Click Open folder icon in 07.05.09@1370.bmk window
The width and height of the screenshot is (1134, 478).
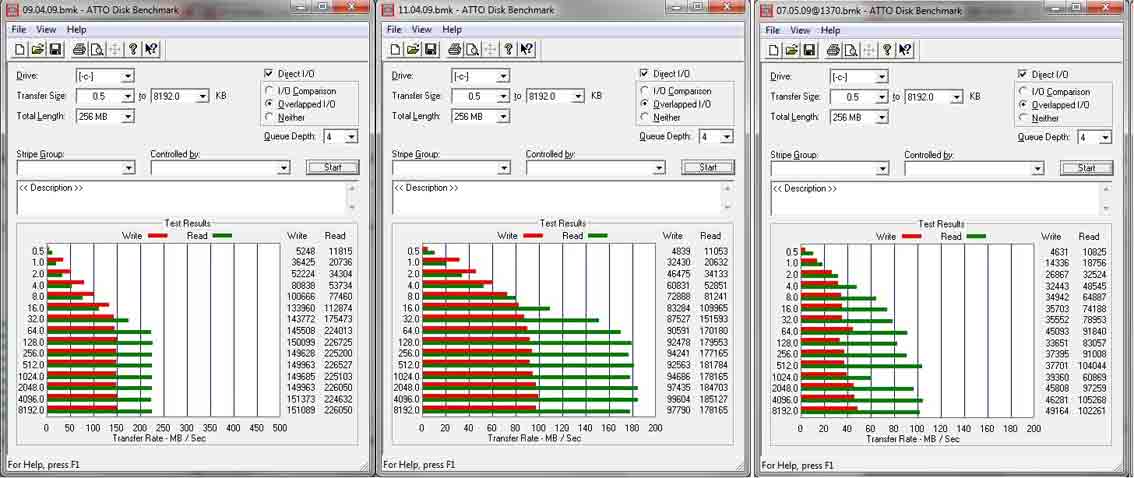pos(792,50)
